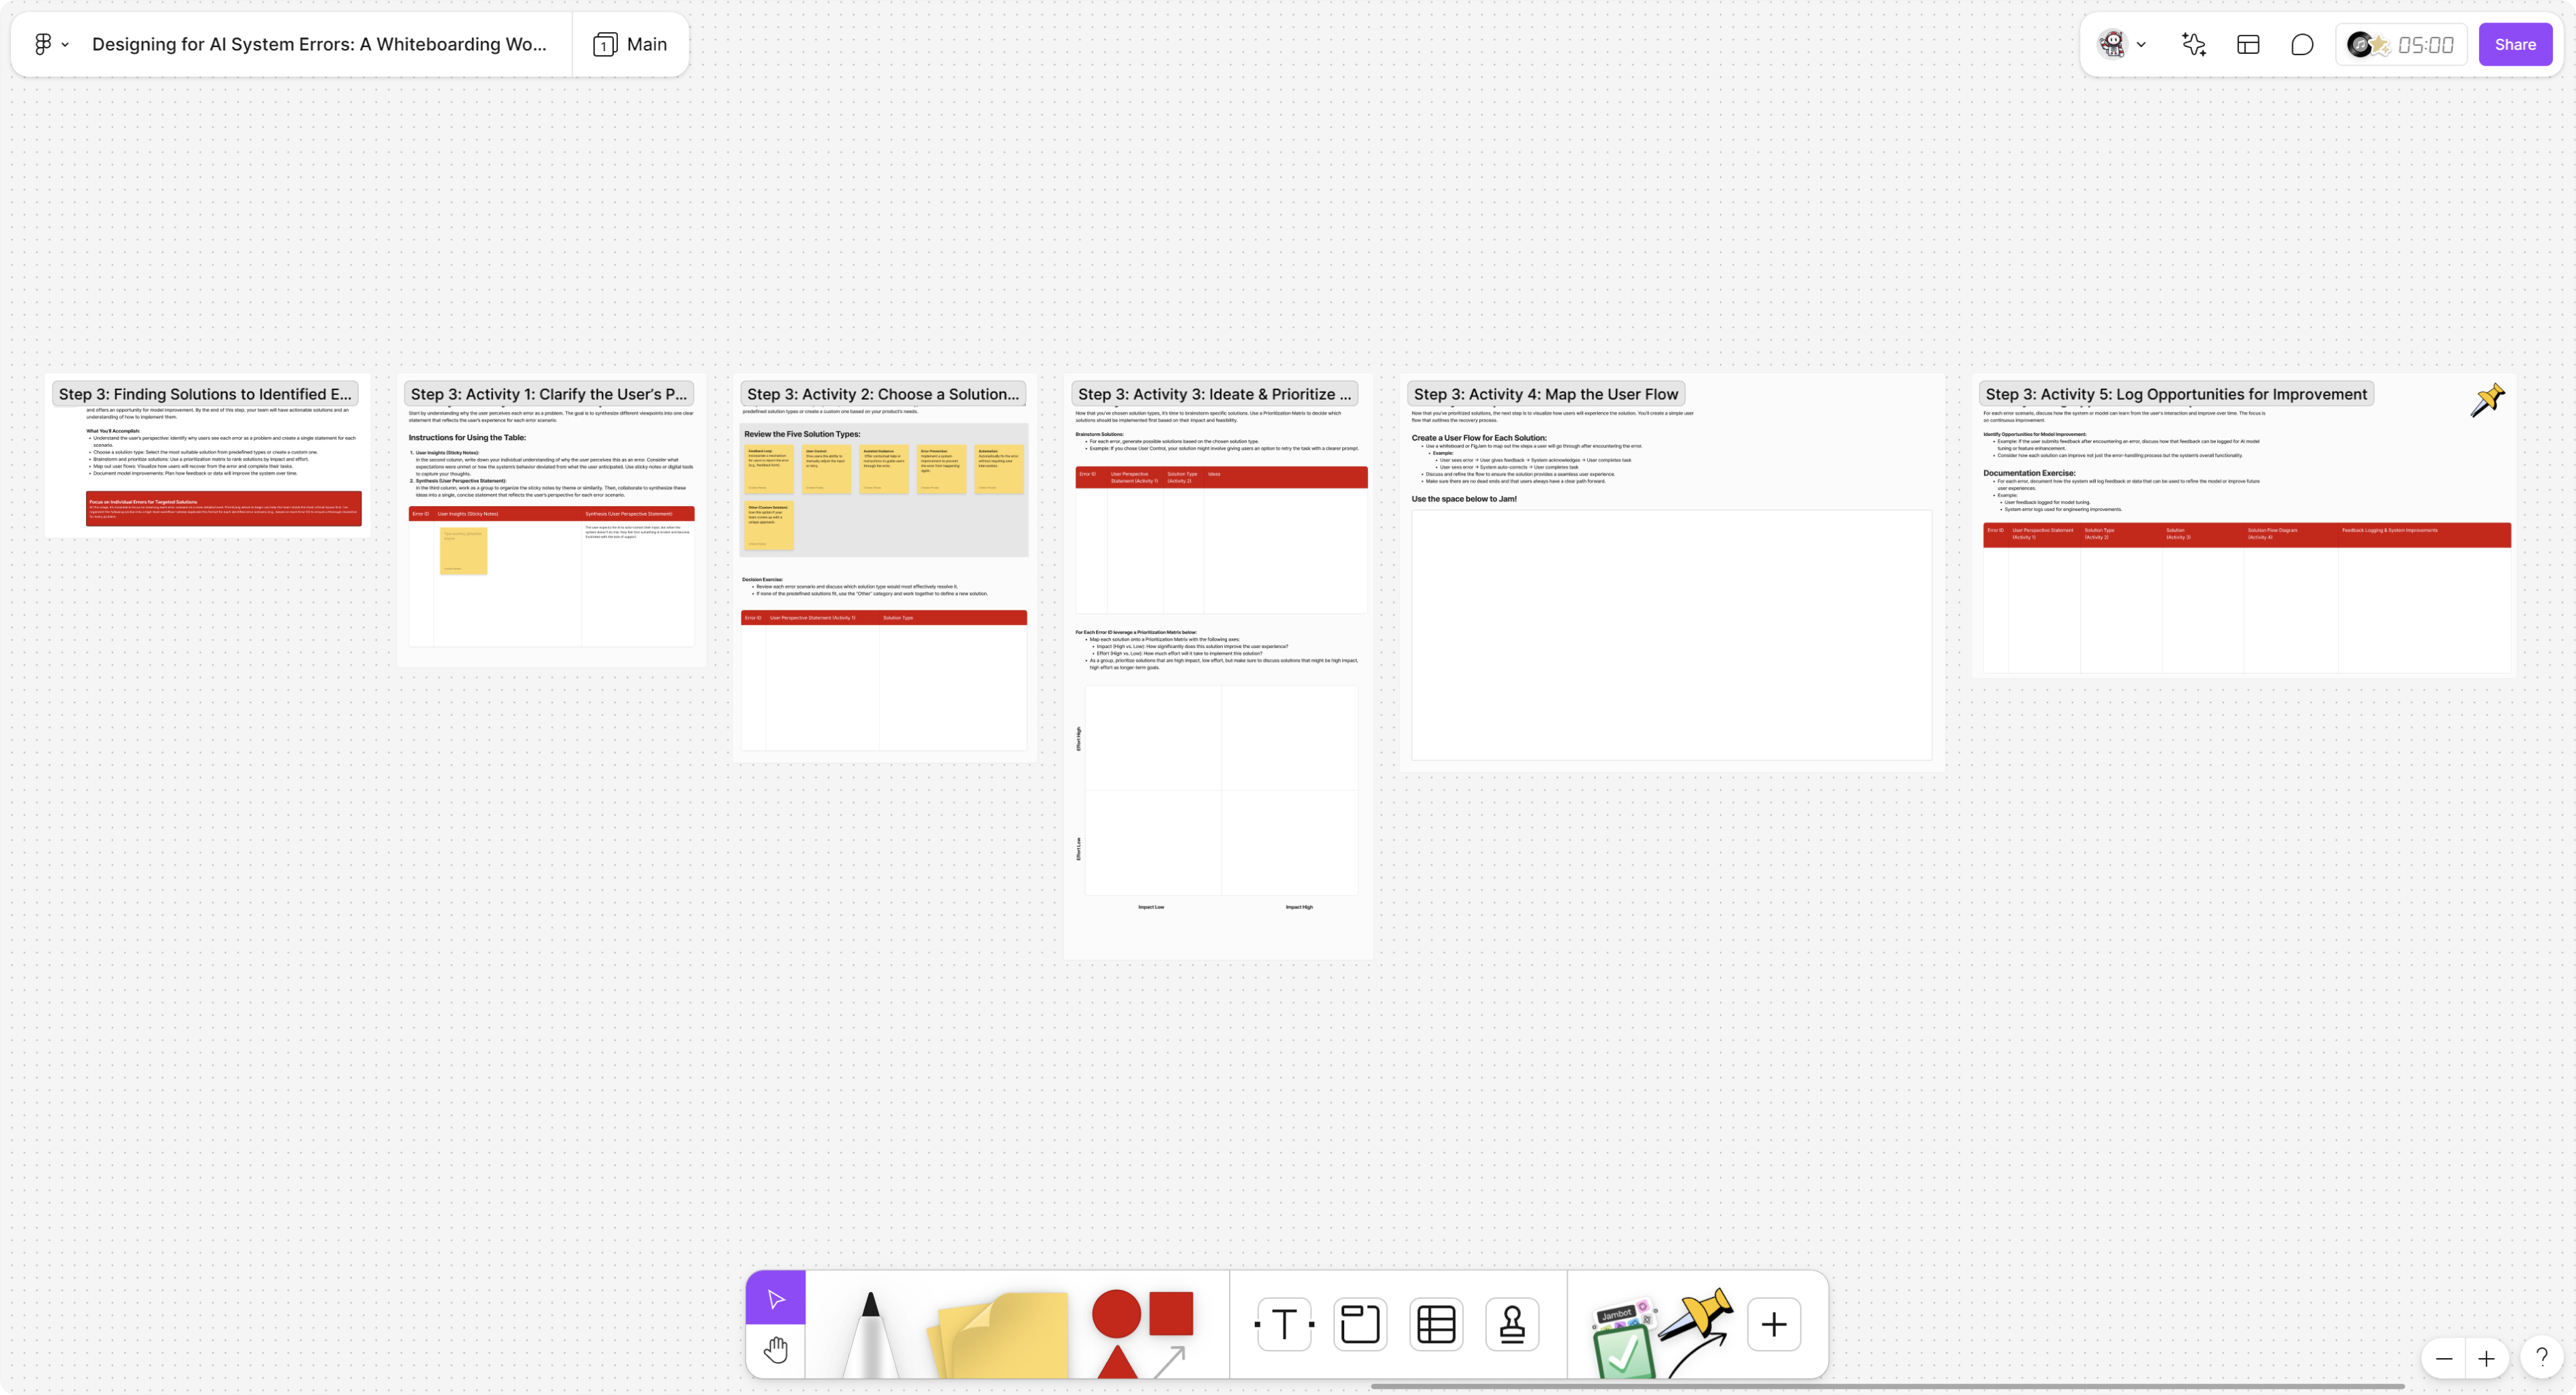Select section 'Step 3: Activity 5: Log Opportunities for Improvement'
The image size is (2576, 1395).
coord(2176,394)
